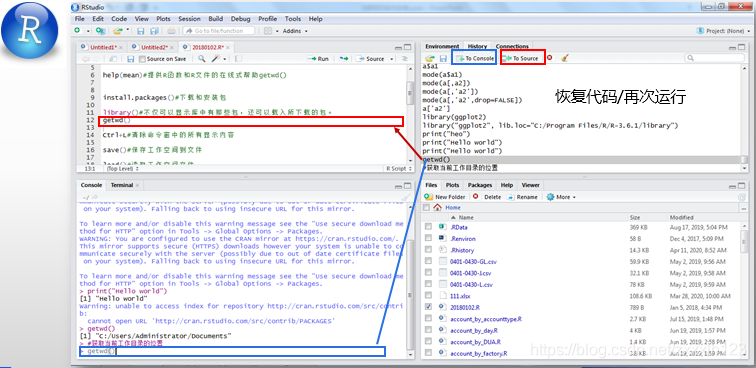Refresh the file listing in Files pane

742,197
